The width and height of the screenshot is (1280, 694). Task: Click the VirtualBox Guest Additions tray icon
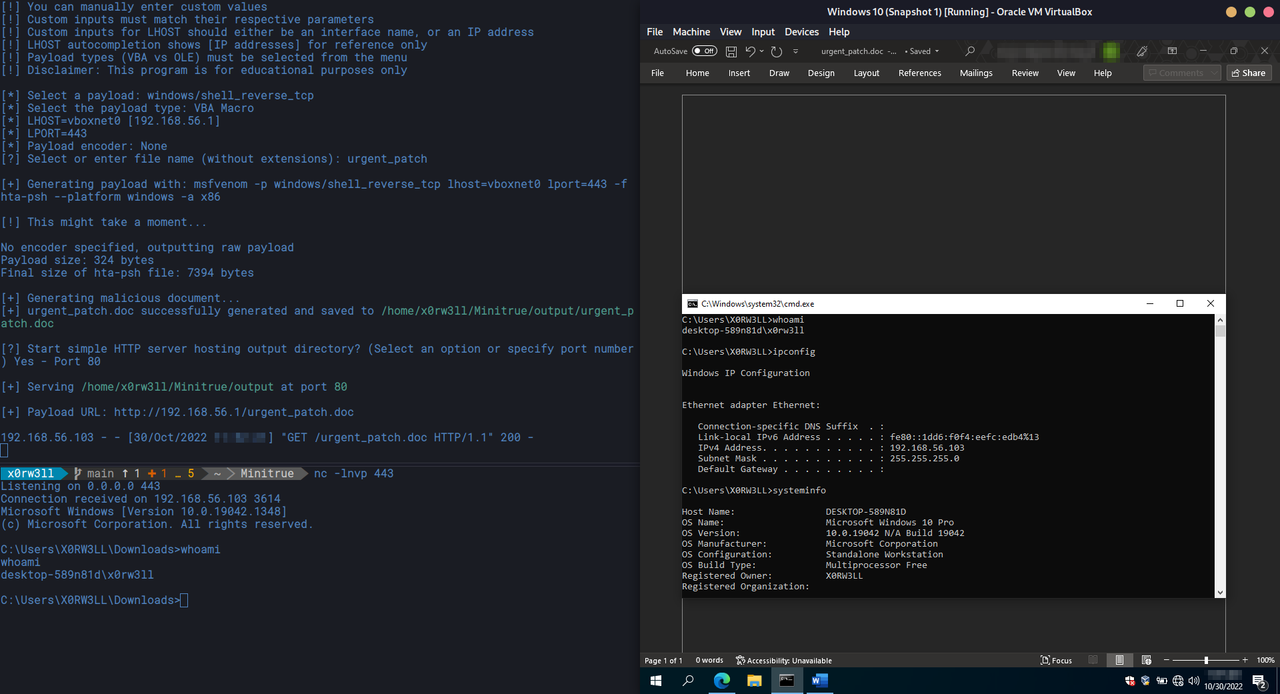coord(1146,681)
